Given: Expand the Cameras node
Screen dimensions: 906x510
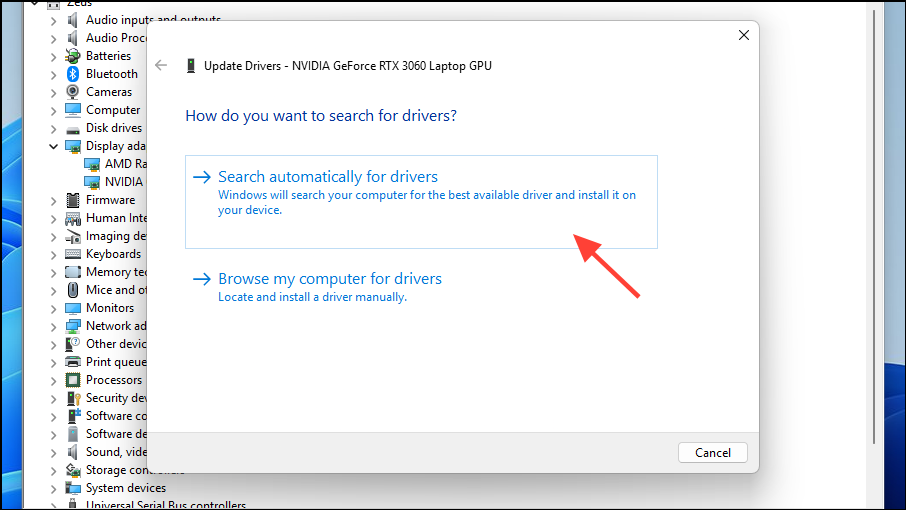Looking at the screenshot, I should [54, 92].
